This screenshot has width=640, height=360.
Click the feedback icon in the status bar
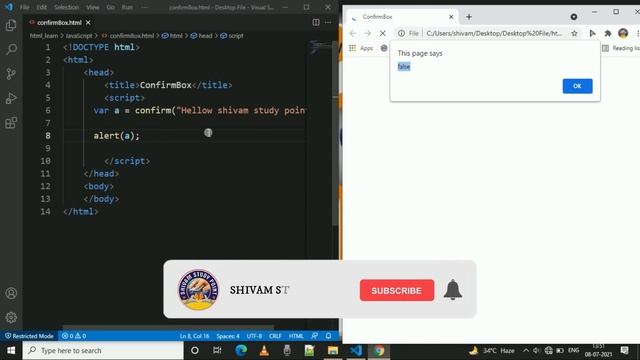[x=314, y=336]
